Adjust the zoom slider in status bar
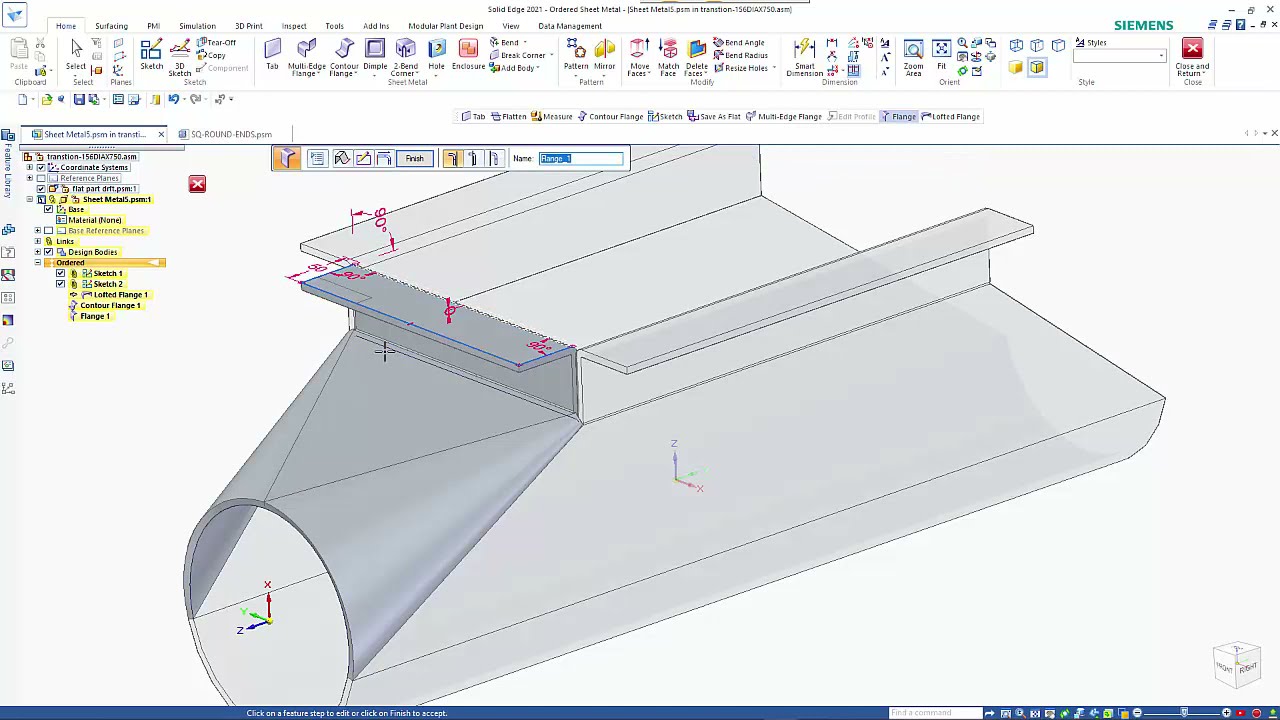 [x=1184, y=713]
